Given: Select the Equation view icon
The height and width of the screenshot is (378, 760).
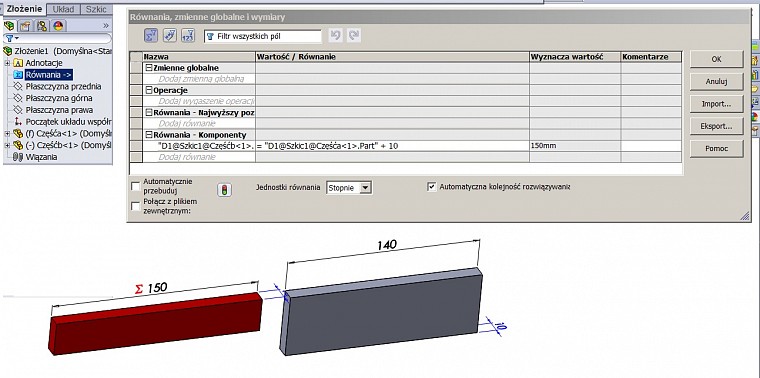Looking at the screenshot, I should click(x=151, y=35).
